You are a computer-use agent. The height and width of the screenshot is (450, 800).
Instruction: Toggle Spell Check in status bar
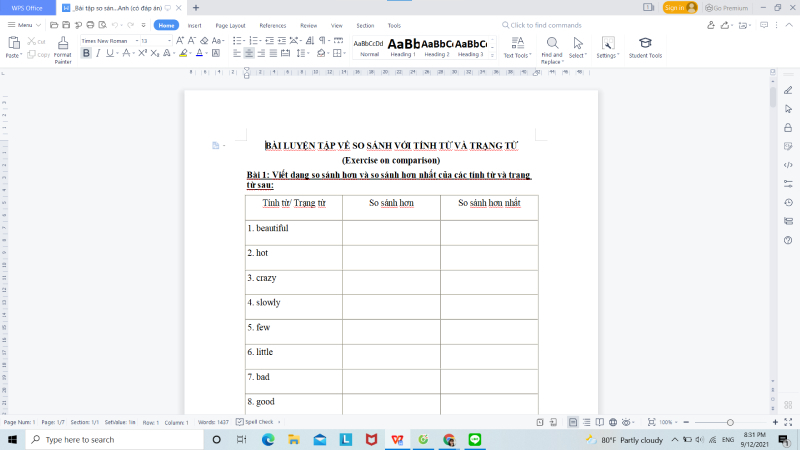click(x=255, y=422)
